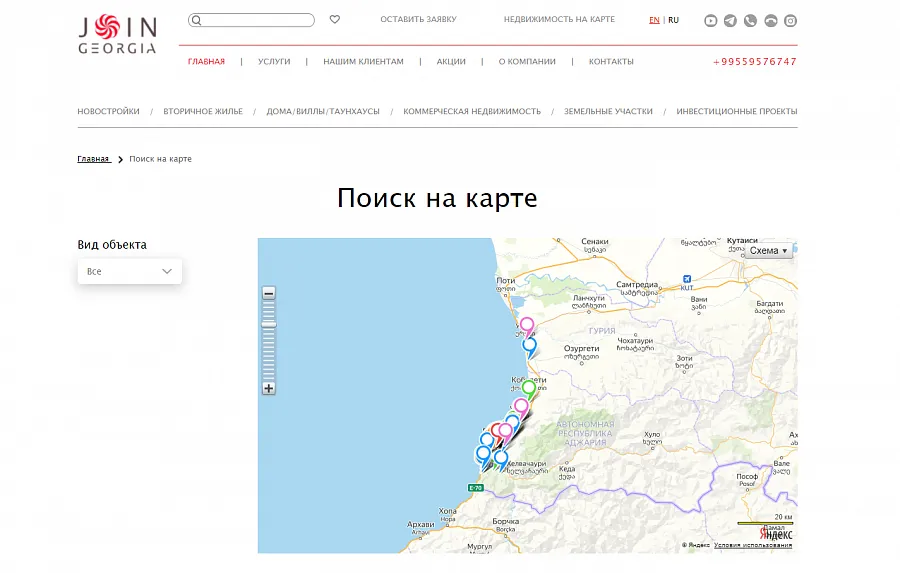
Task: Go to the ЗЕМЕЛЬНЫЕ УЧАСТКИ category
Action: point(608,111)
